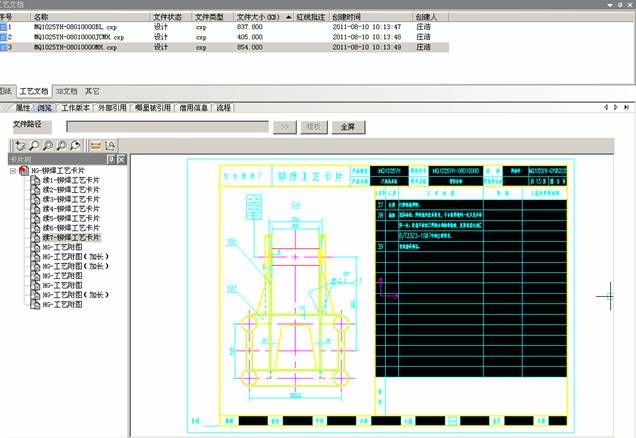Image resolution: width=636 pixels, height=438 pixels.
Task: Select file row MQ1025TH-08010000JCMX.exp
Action: (x=80, y=36)
